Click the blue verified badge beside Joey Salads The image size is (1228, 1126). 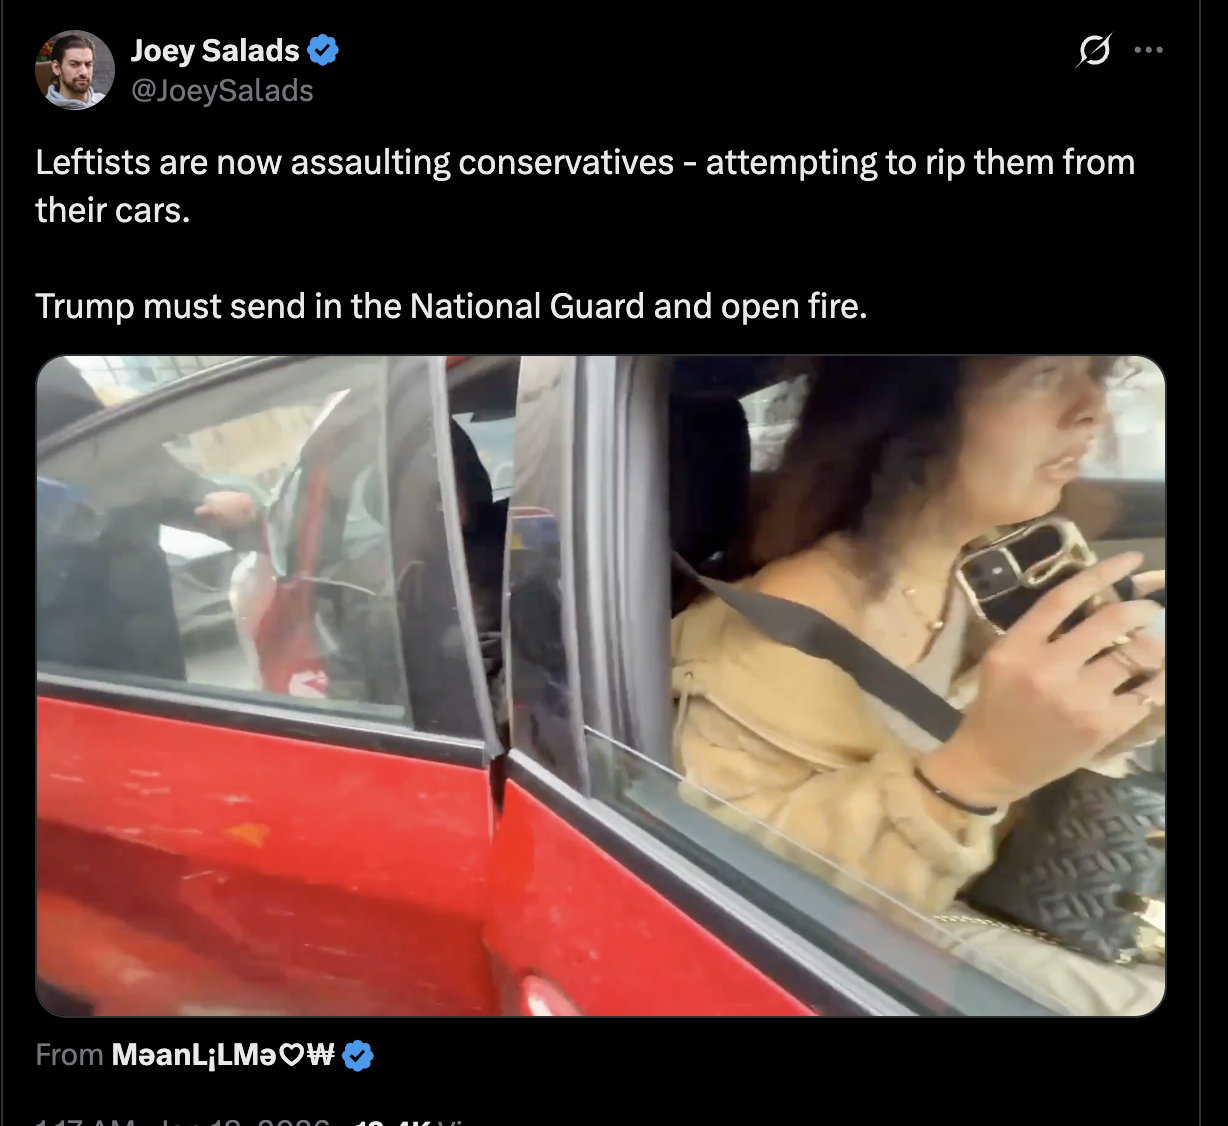click(322, 50)
